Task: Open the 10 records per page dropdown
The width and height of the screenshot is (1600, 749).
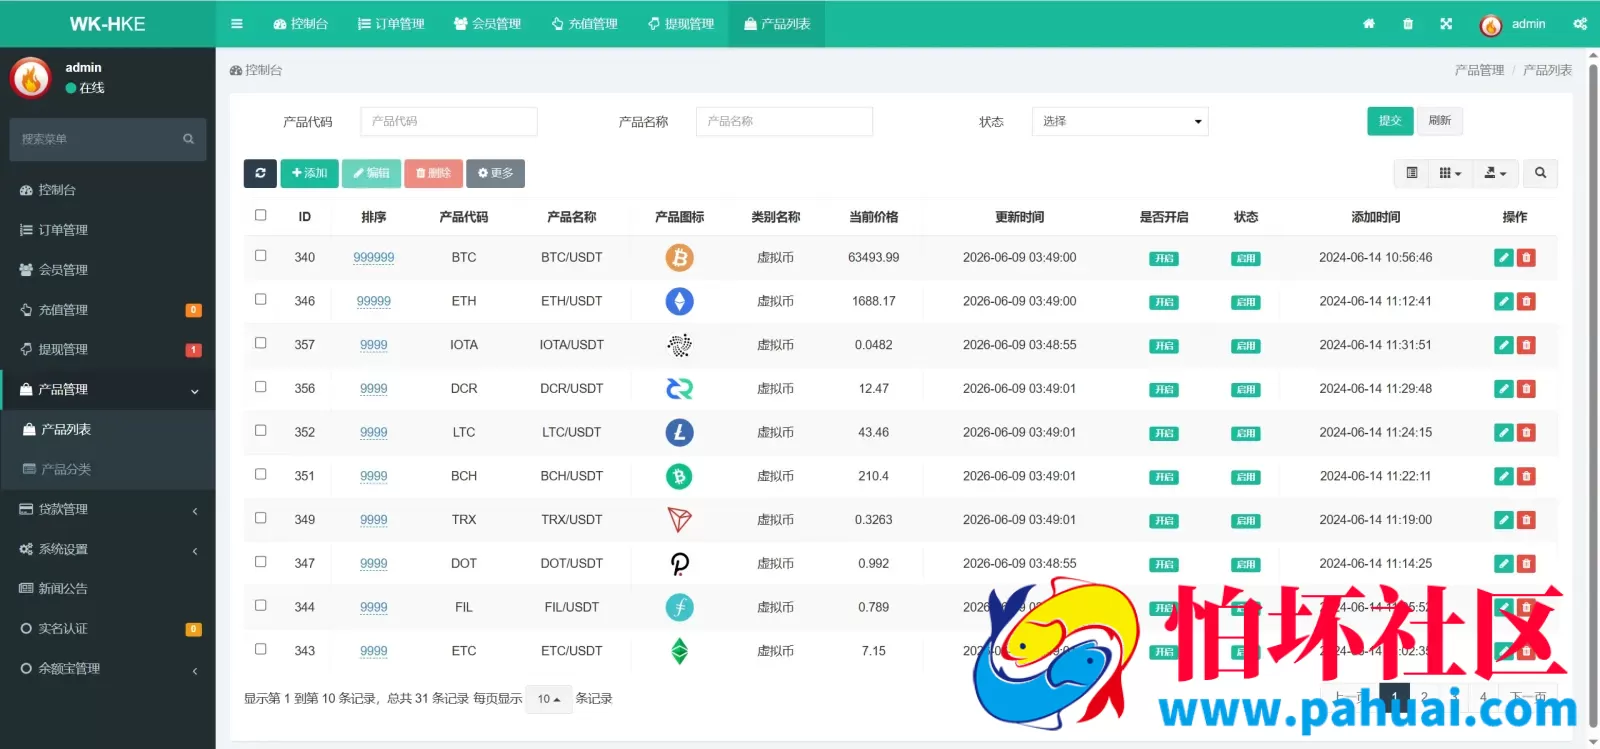Action: coord(549,699)
